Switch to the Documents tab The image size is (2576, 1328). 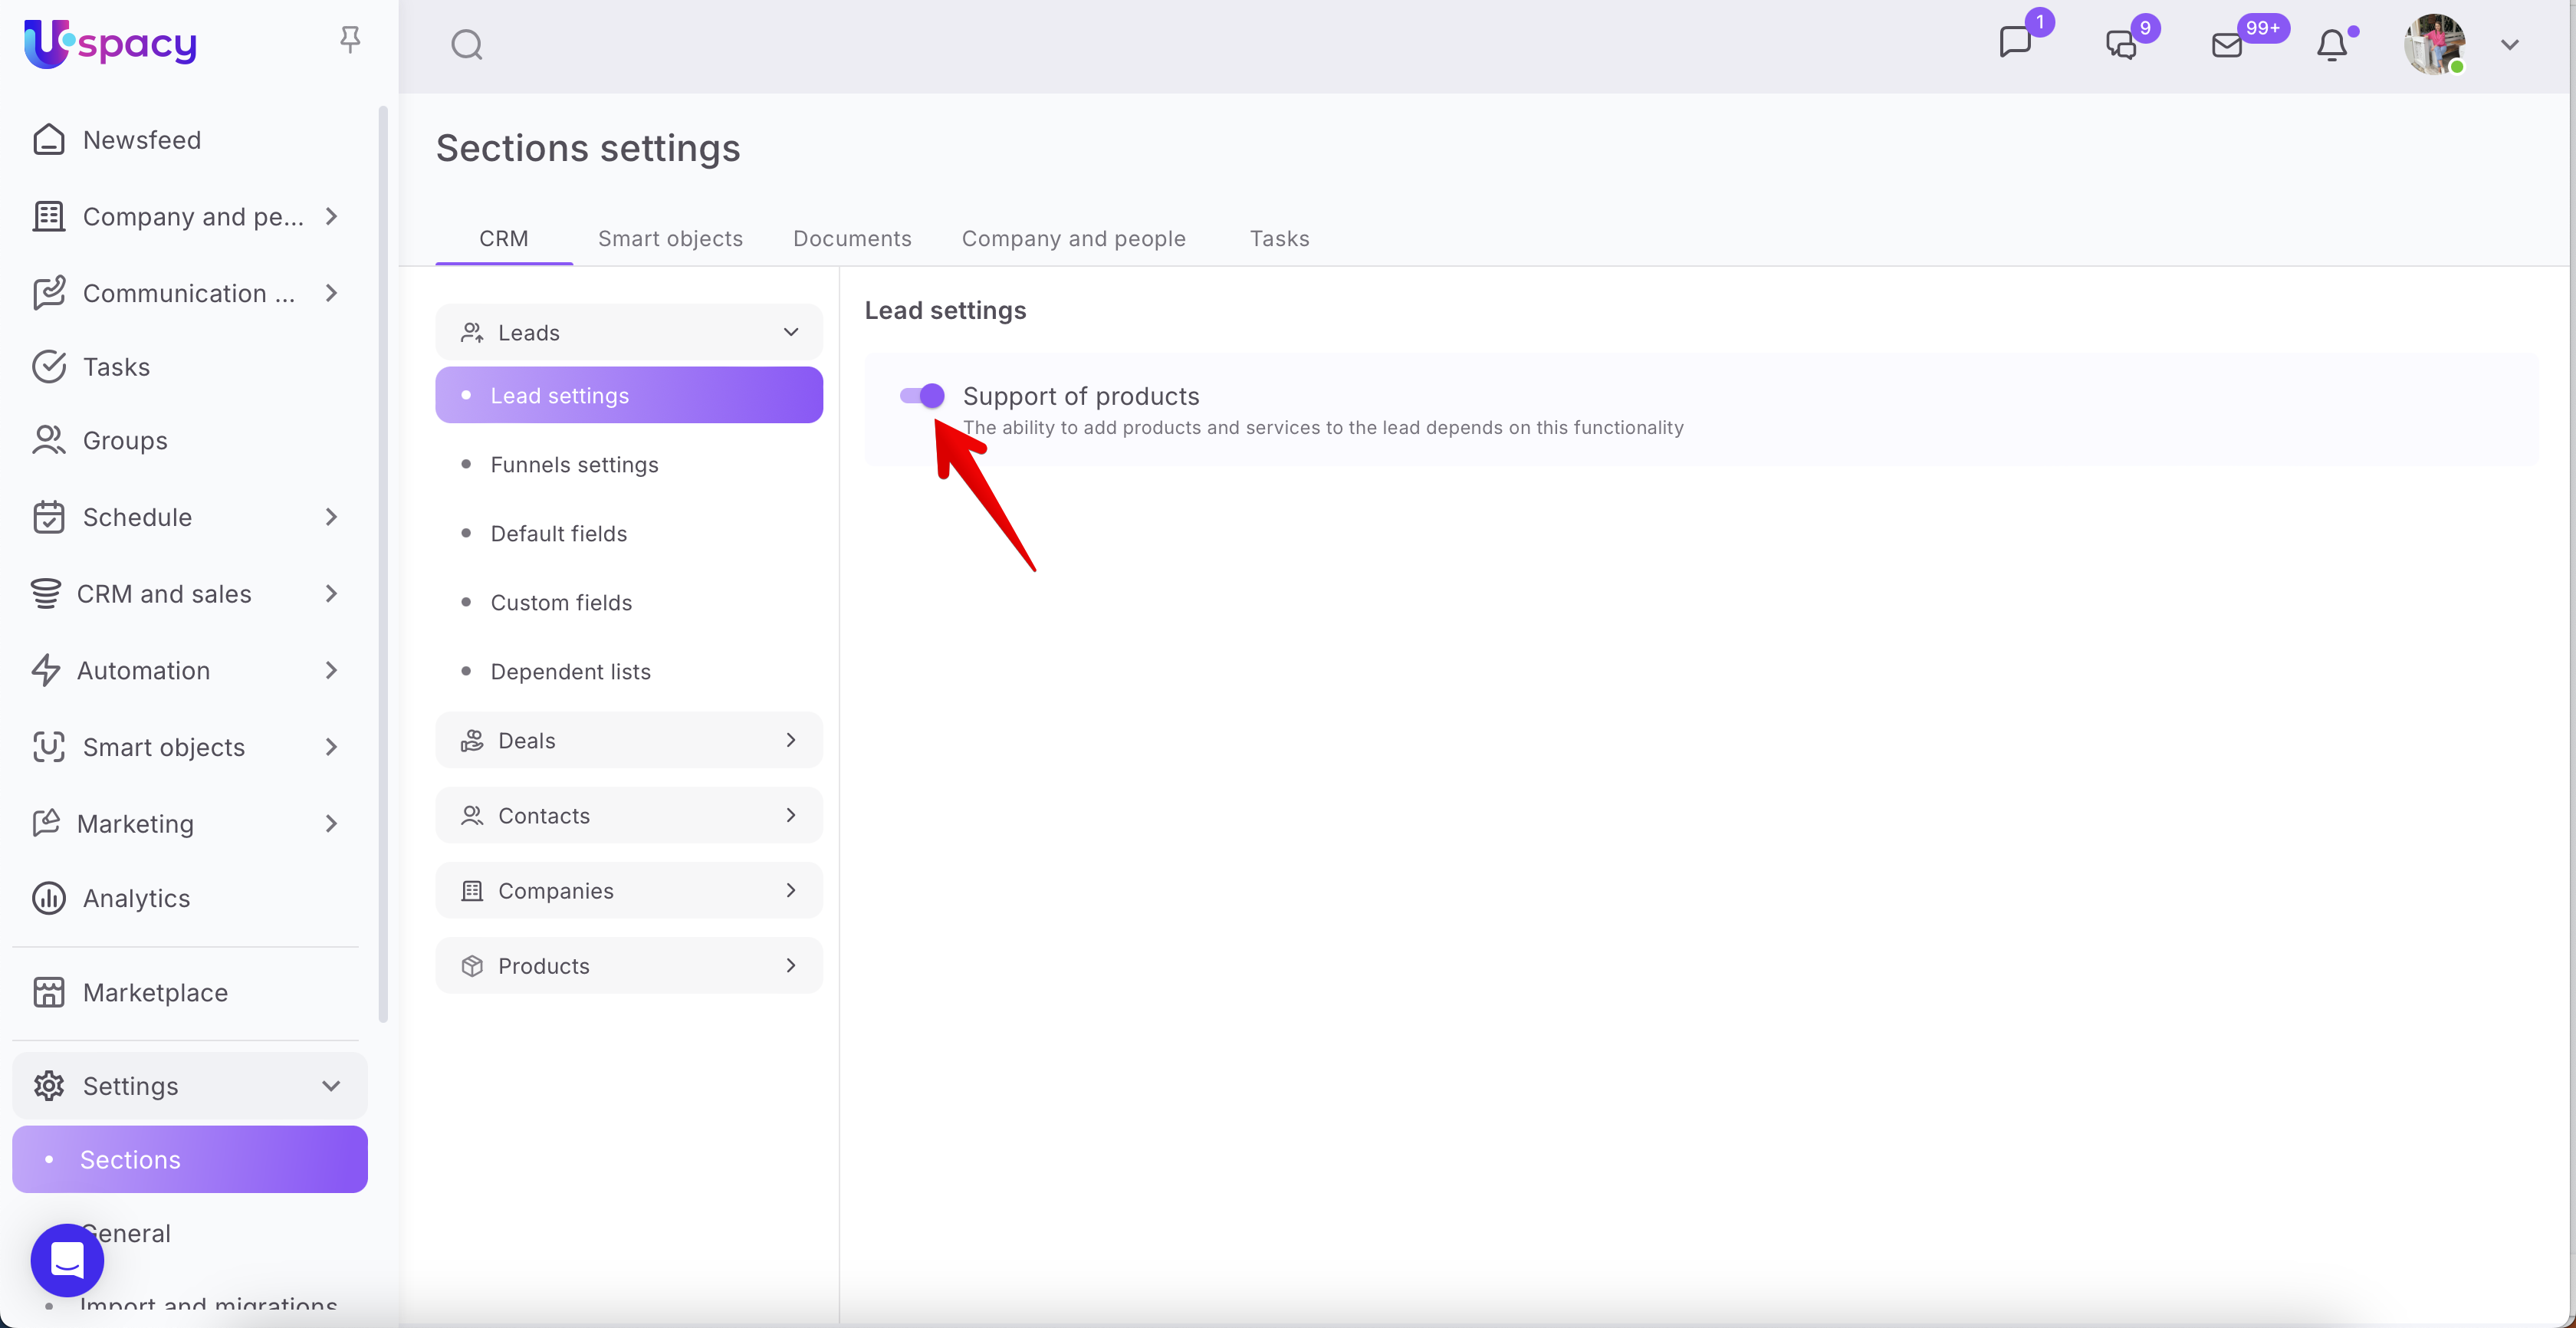(852, 238)
